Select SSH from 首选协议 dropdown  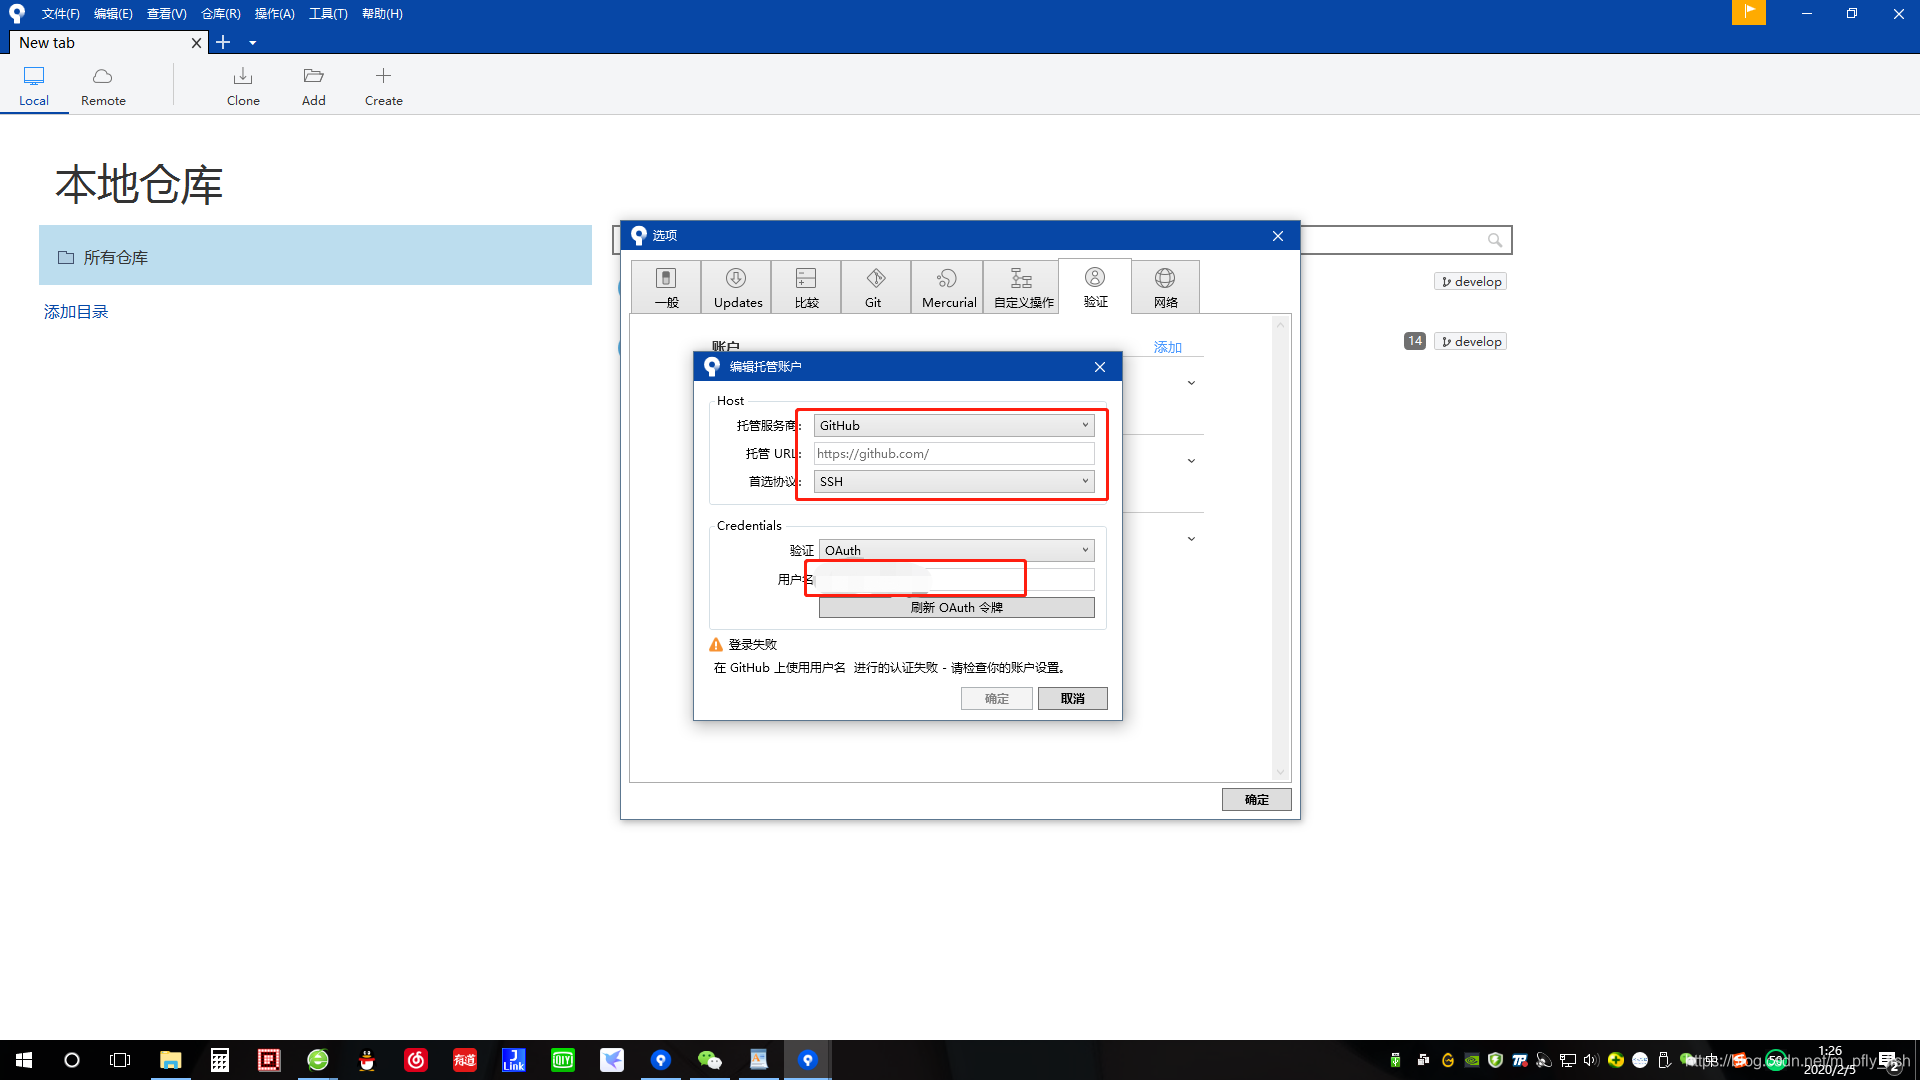953,480
